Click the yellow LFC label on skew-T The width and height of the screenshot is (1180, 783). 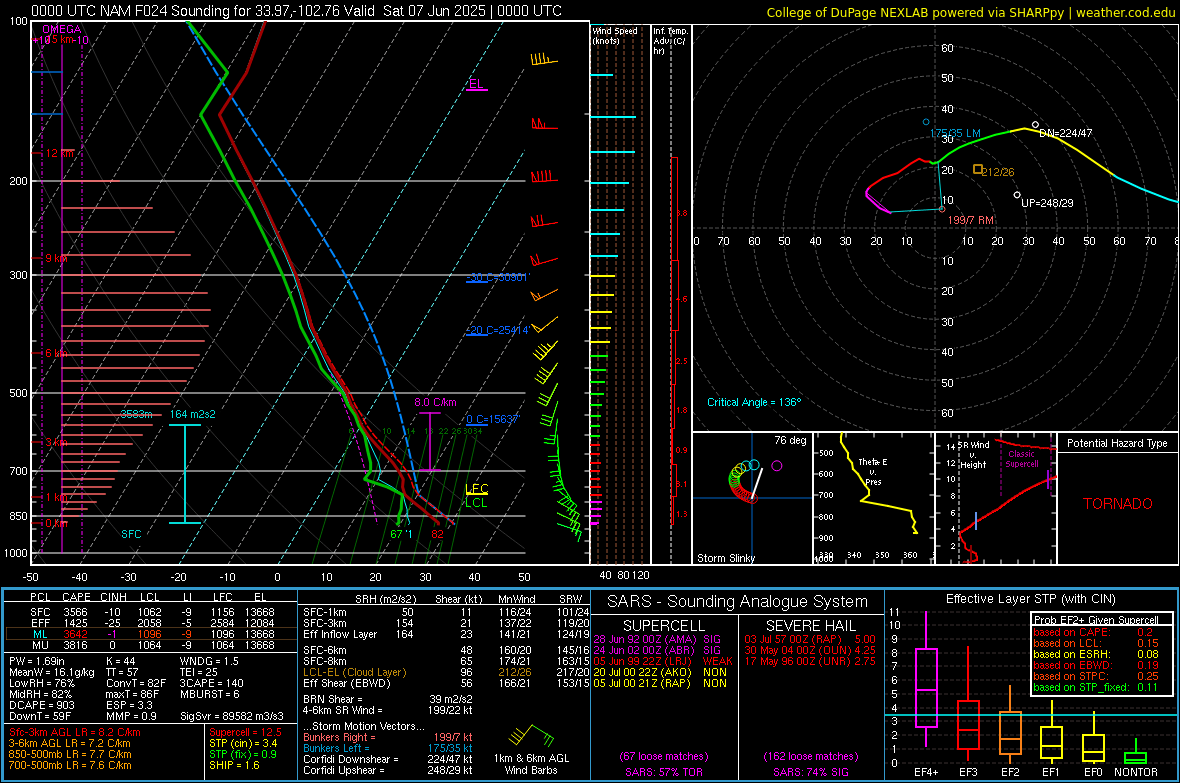[x=476, y=489]
